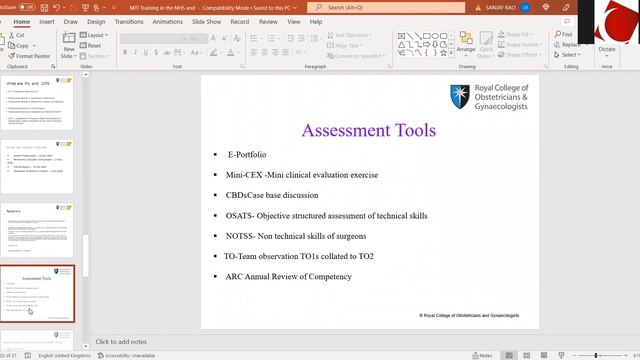Open the Animations tab
This screenshot has height=360, width=640.
tap(167, 22)
